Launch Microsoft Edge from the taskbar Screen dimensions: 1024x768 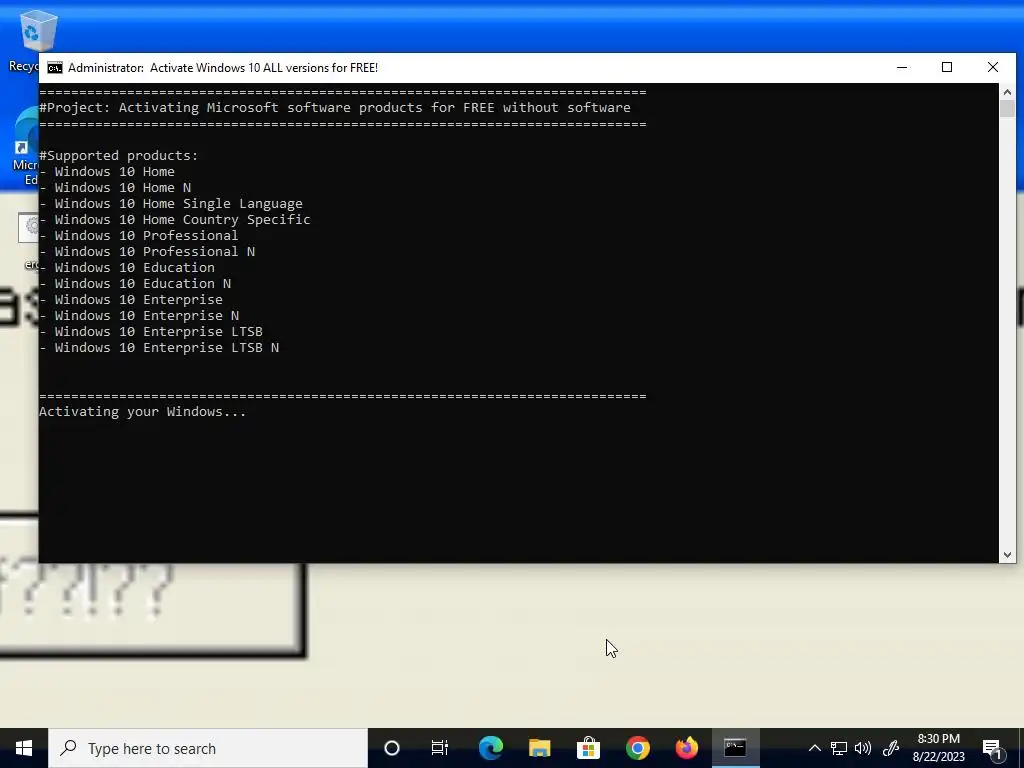(x=490, y=748)
